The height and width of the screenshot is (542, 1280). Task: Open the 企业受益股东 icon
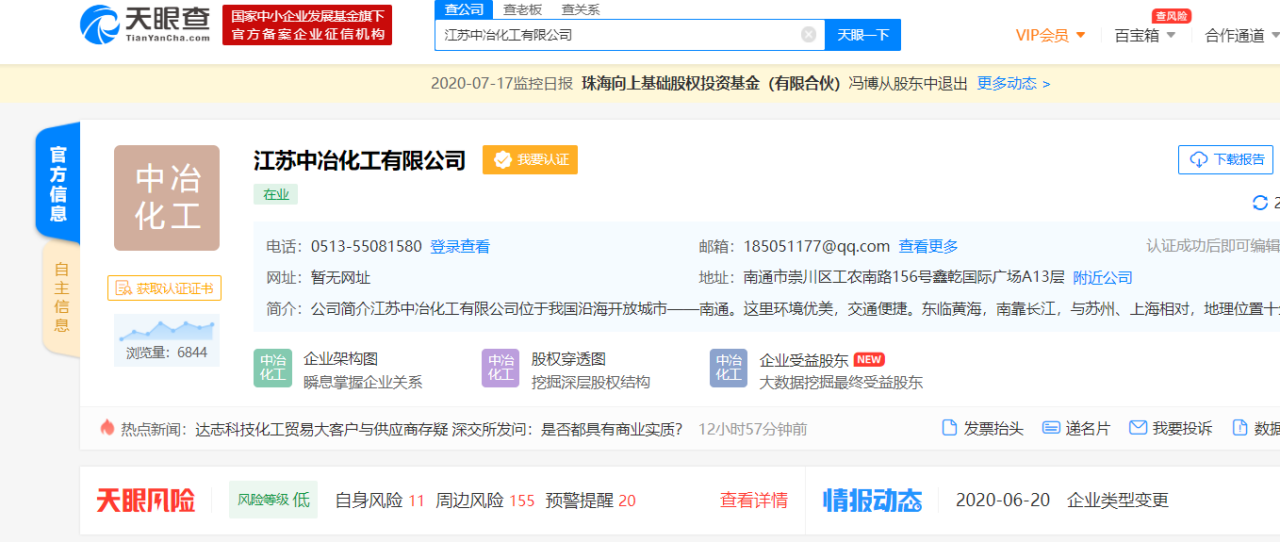point(729,368)
